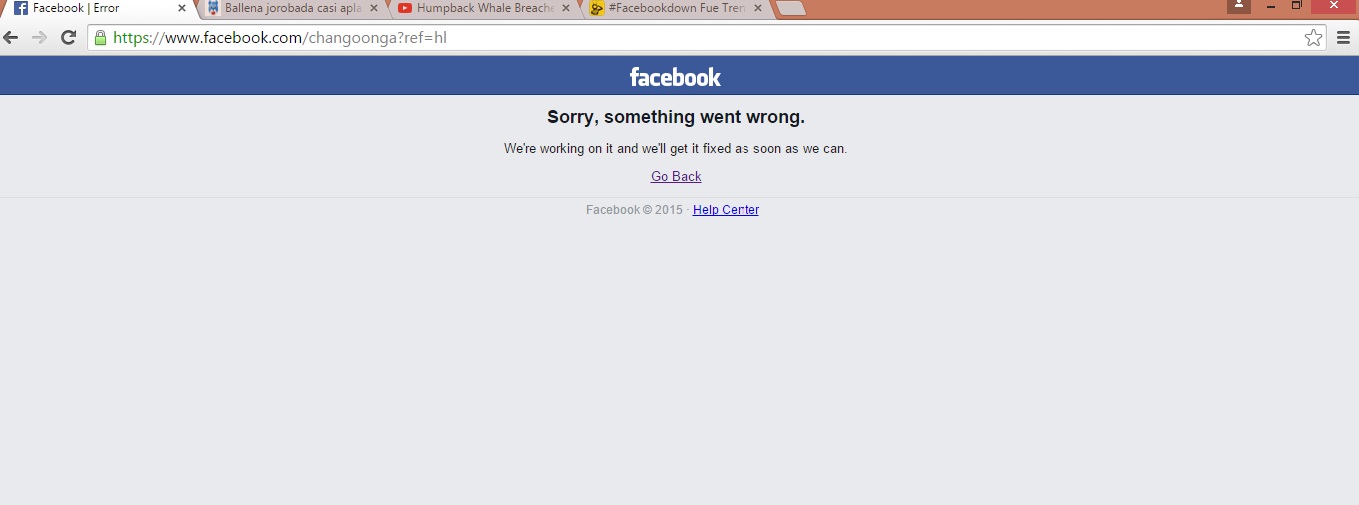Close the Humpback Whale YouTube tab
The height and width of the screenshot is (505, 1359).
pyautogui.click(x=565, y=8)
